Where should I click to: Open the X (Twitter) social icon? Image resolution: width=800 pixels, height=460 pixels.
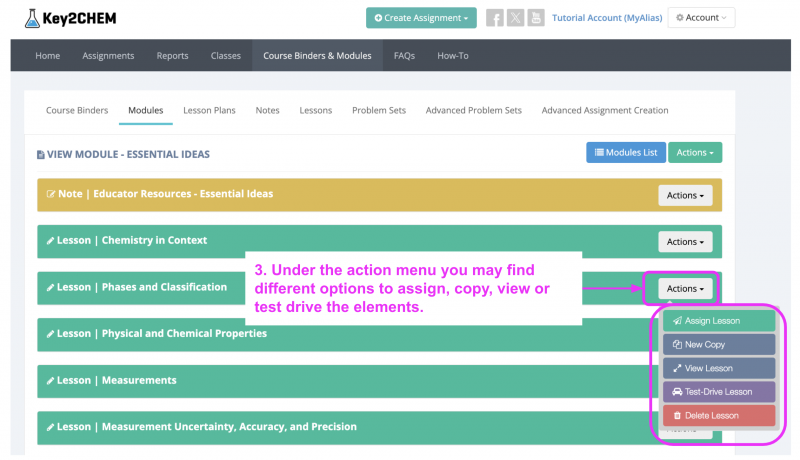tap(515, 18)
